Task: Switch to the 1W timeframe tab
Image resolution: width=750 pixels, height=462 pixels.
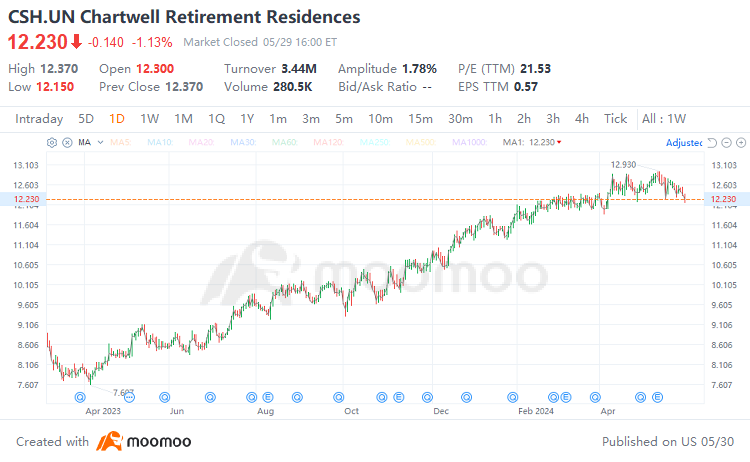Action: [x=149, y=119]
